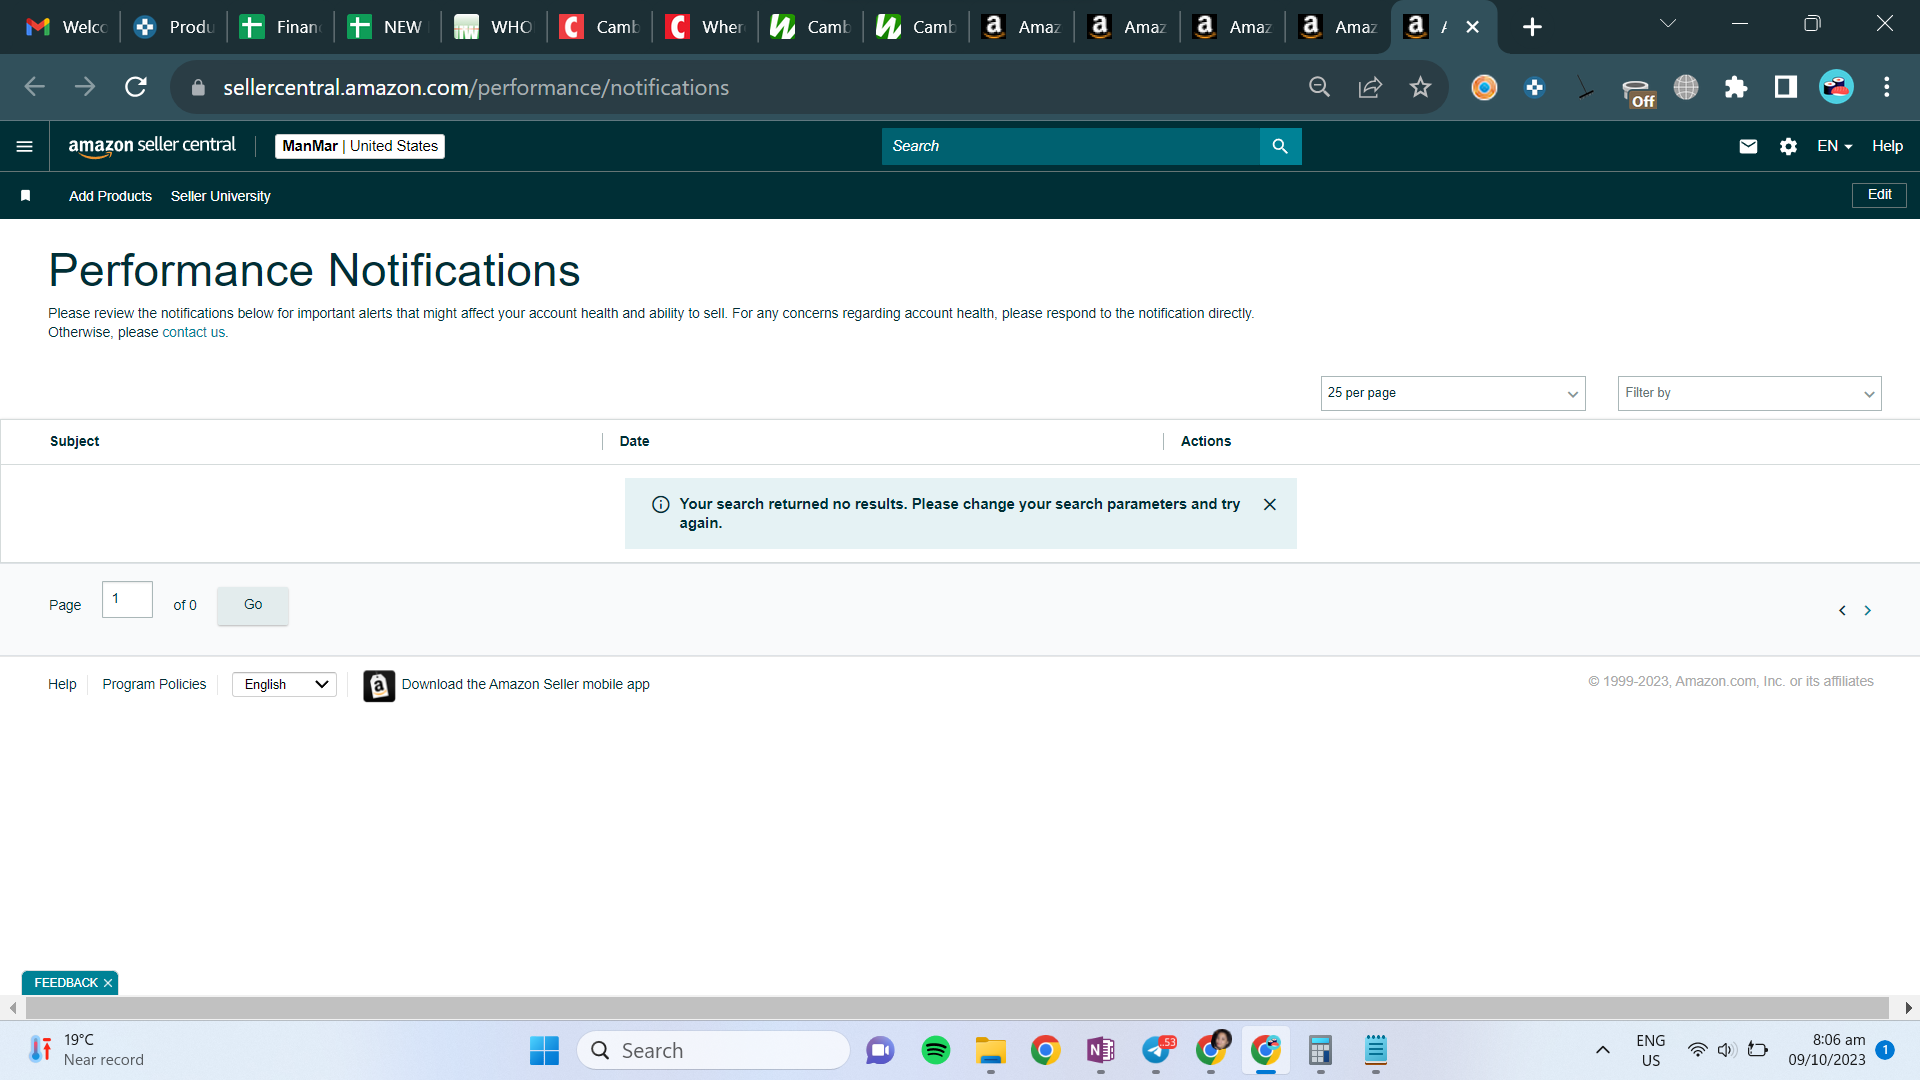Image resolution: width=1920 pixels, height=1080 pixels.
Task: Open Spotify from the taskbar
Action: (936, 1050)
